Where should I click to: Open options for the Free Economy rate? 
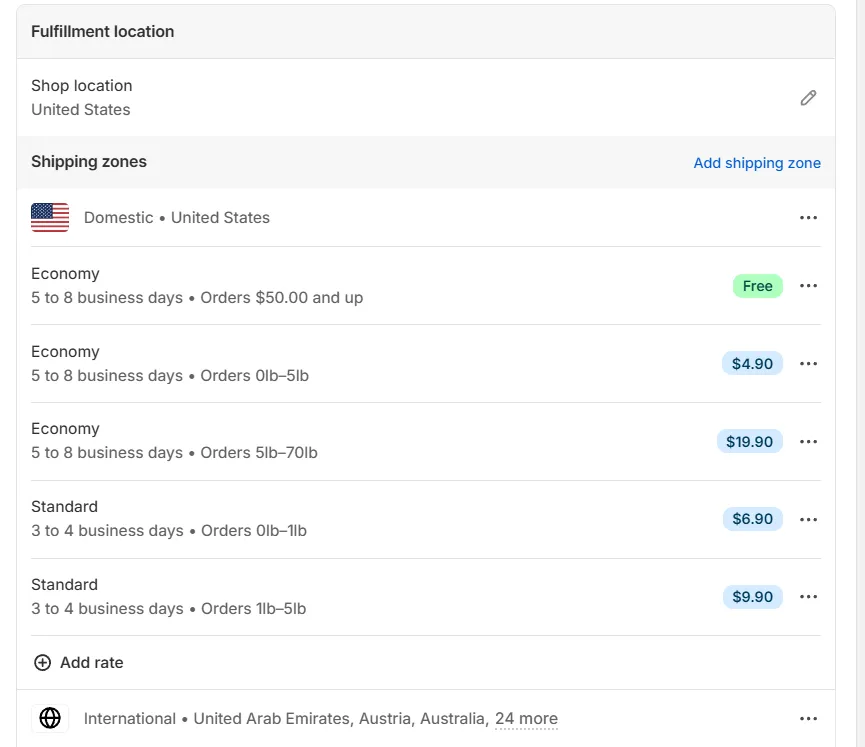pyautogui.click(x=808, y=286)
